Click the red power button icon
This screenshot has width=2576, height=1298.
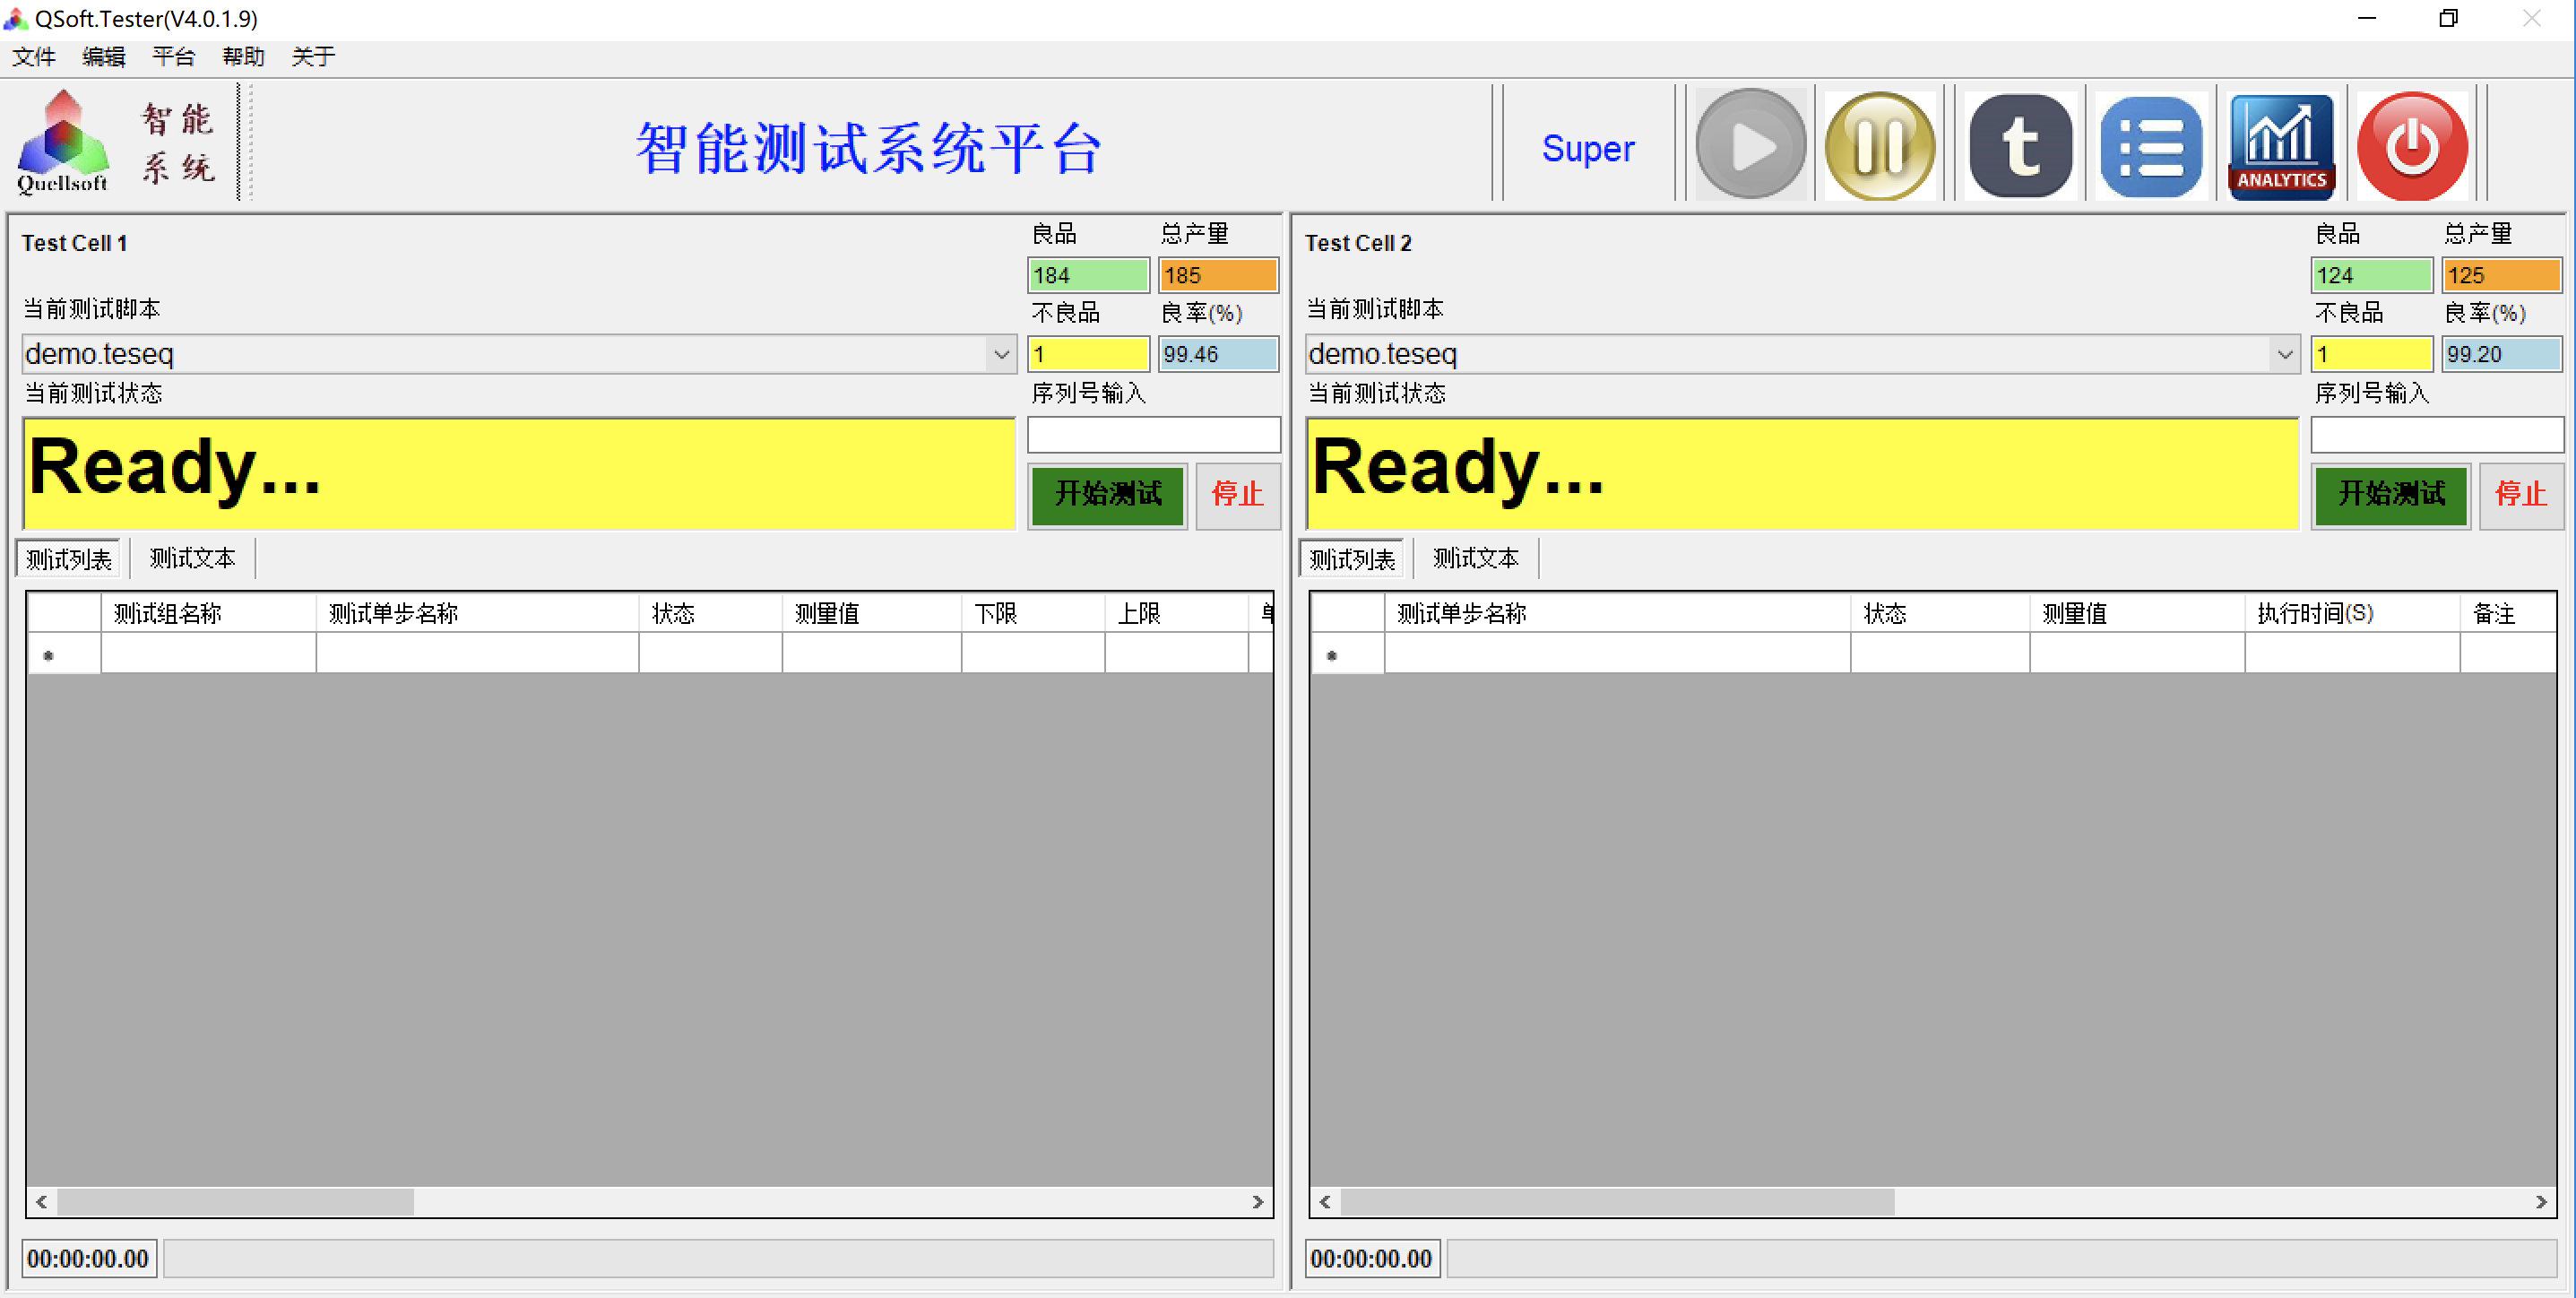(2411, 146)
